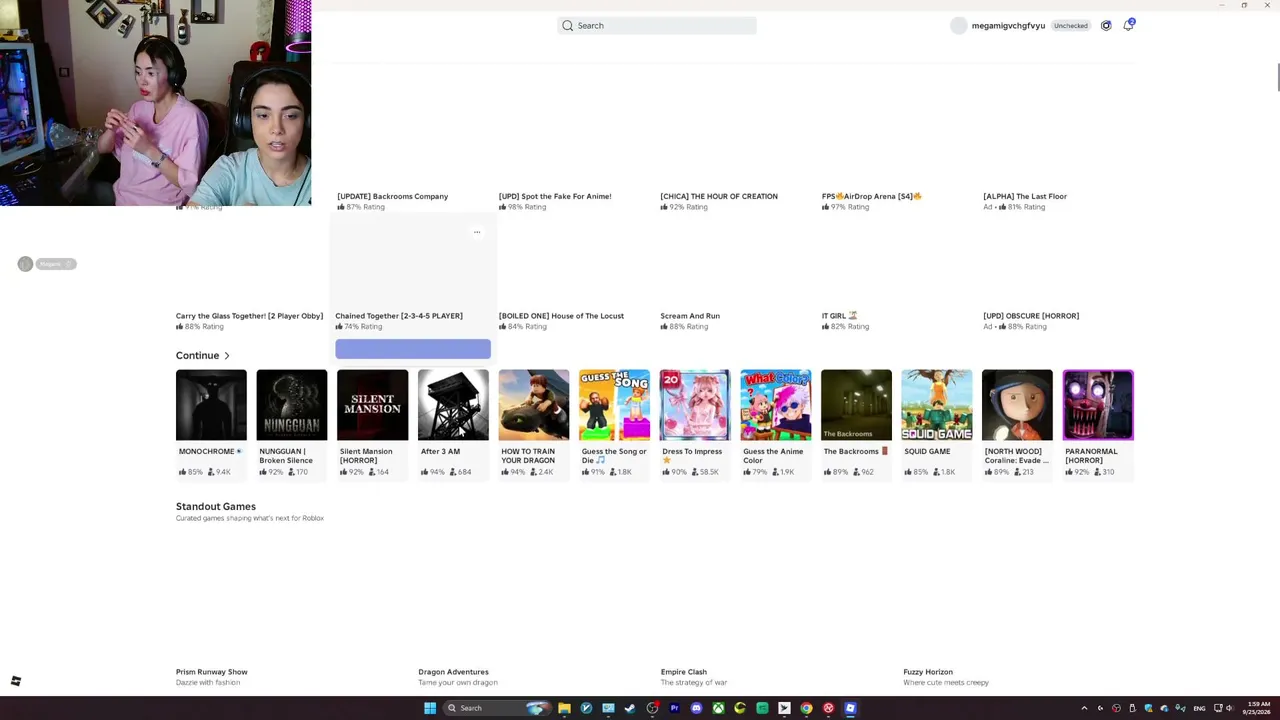This screenshot has width=1280, height=720.
Task: Open [CHICA] THE HOUR OF CREATION title
Action: [719, 196]
